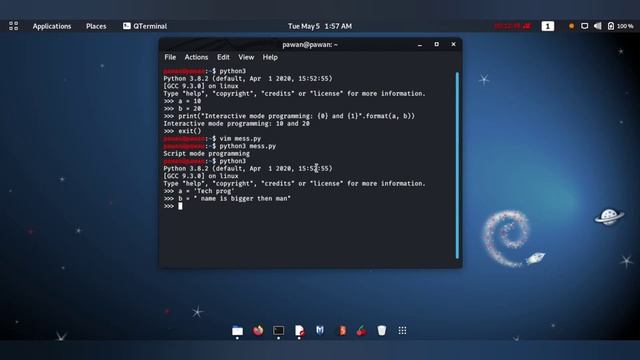This screenshot has width=640, height=360.
Task: Click the red recording timer in the panel
Action: click(x=513, y=26)
